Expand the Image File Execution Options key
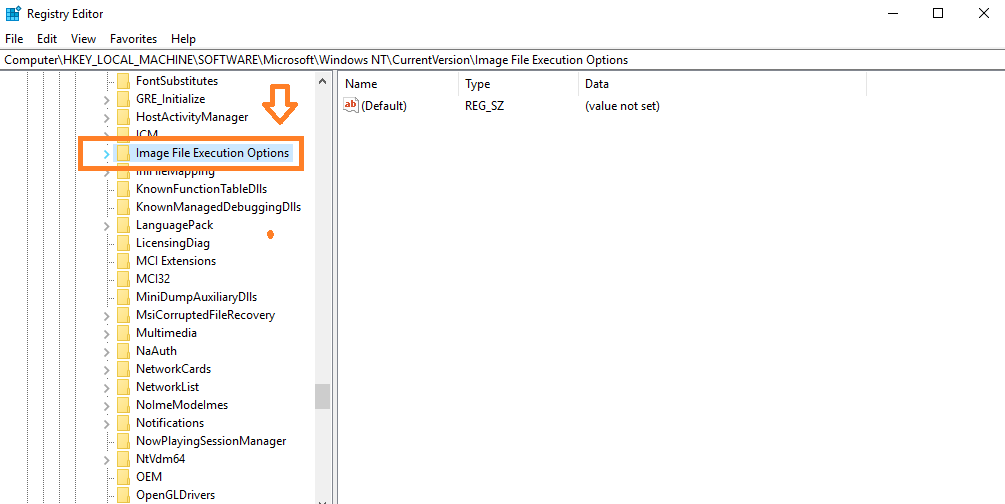The width and height of the screenshot is (1005, 504). [106, 154]
